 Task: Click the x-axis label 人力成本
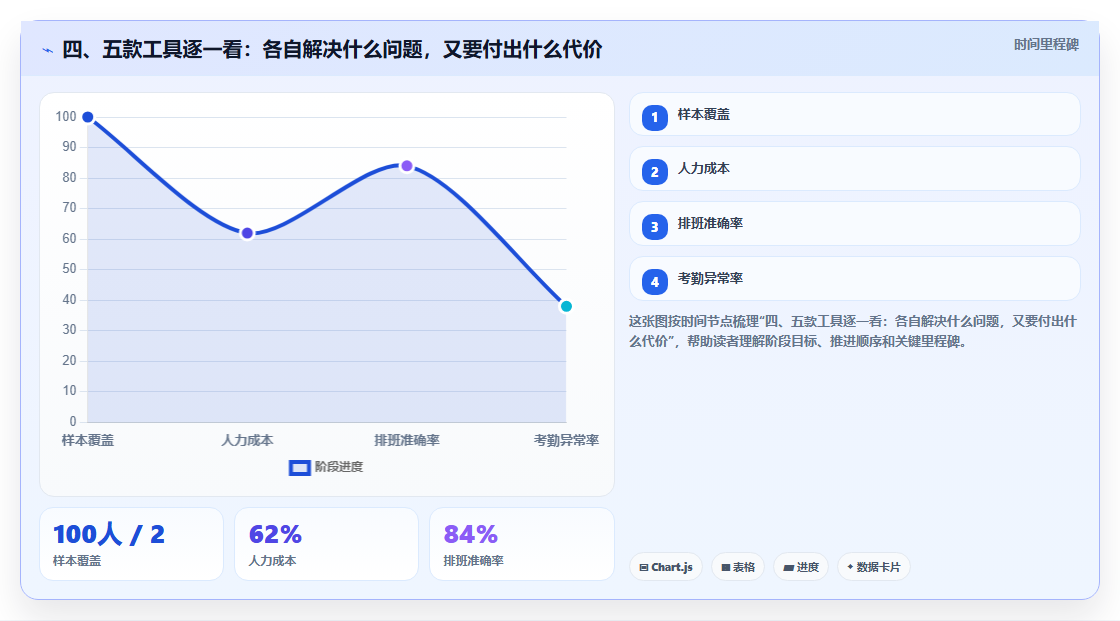pyautogui.click(x=247, y=441)
